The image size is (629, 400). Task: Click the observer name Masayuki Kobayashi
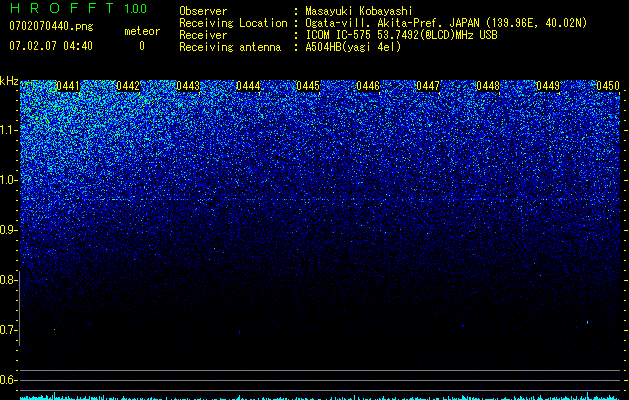coord(359,11)
